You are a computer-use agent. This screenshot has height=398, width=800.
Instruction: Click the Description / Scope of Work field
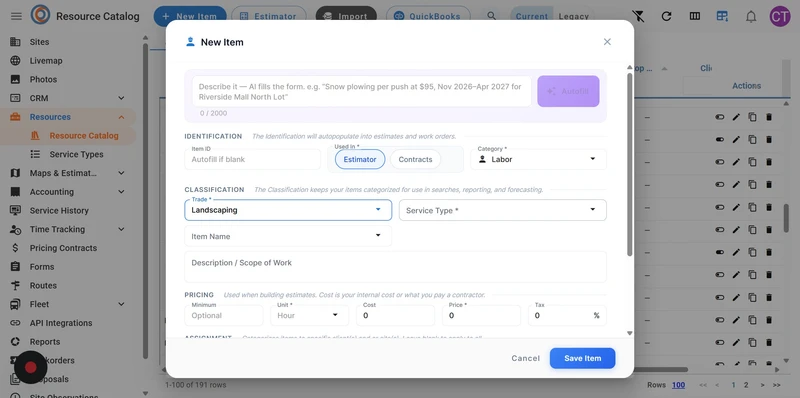click(x=395, y=267)
